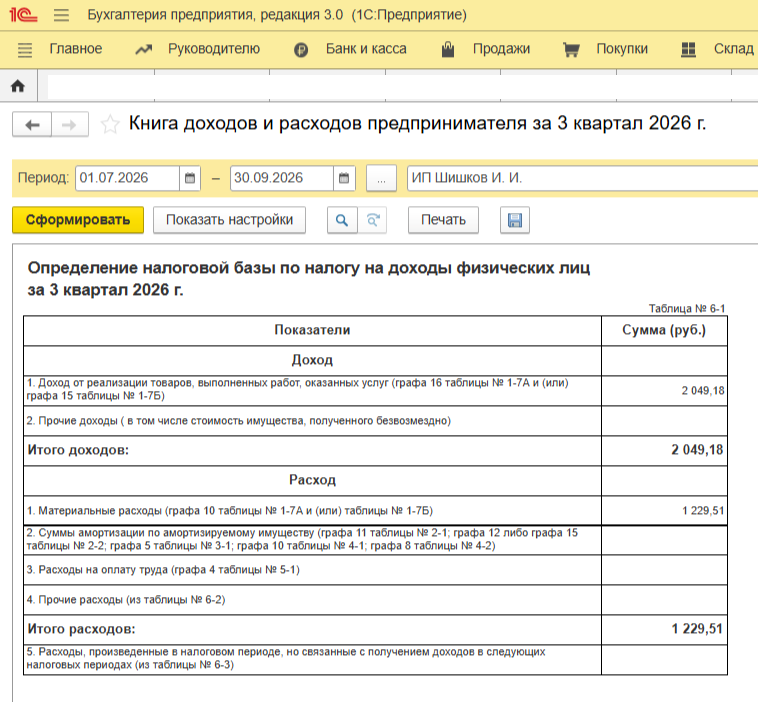Viewport: 758px width, 702px height.
Task: Click Итого расходов label
Action: [x=82, y=629]
